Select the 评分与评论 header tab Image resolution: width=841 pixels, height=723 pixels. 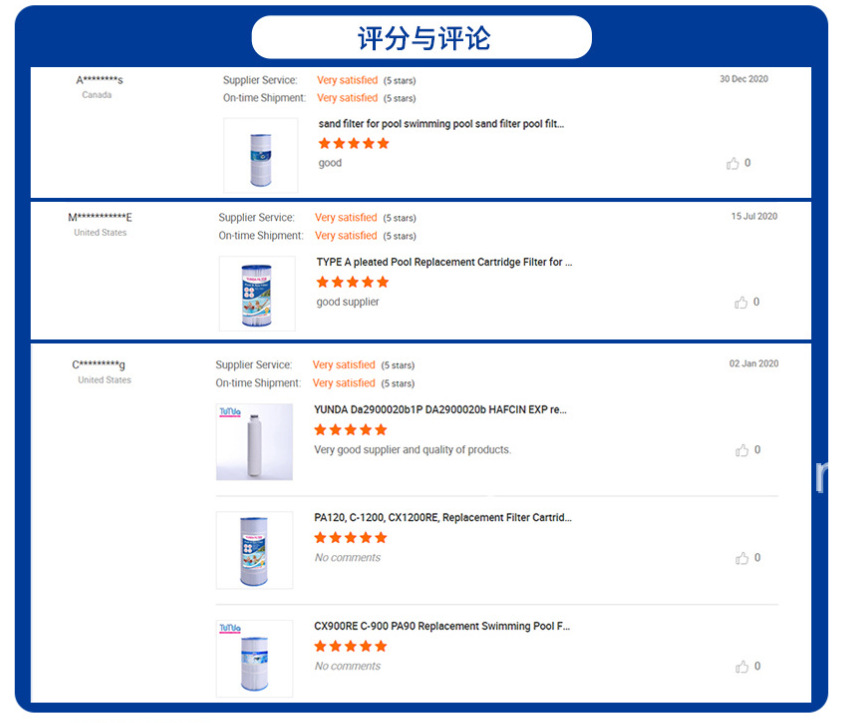pyautogui.click(x=421, y=38)
